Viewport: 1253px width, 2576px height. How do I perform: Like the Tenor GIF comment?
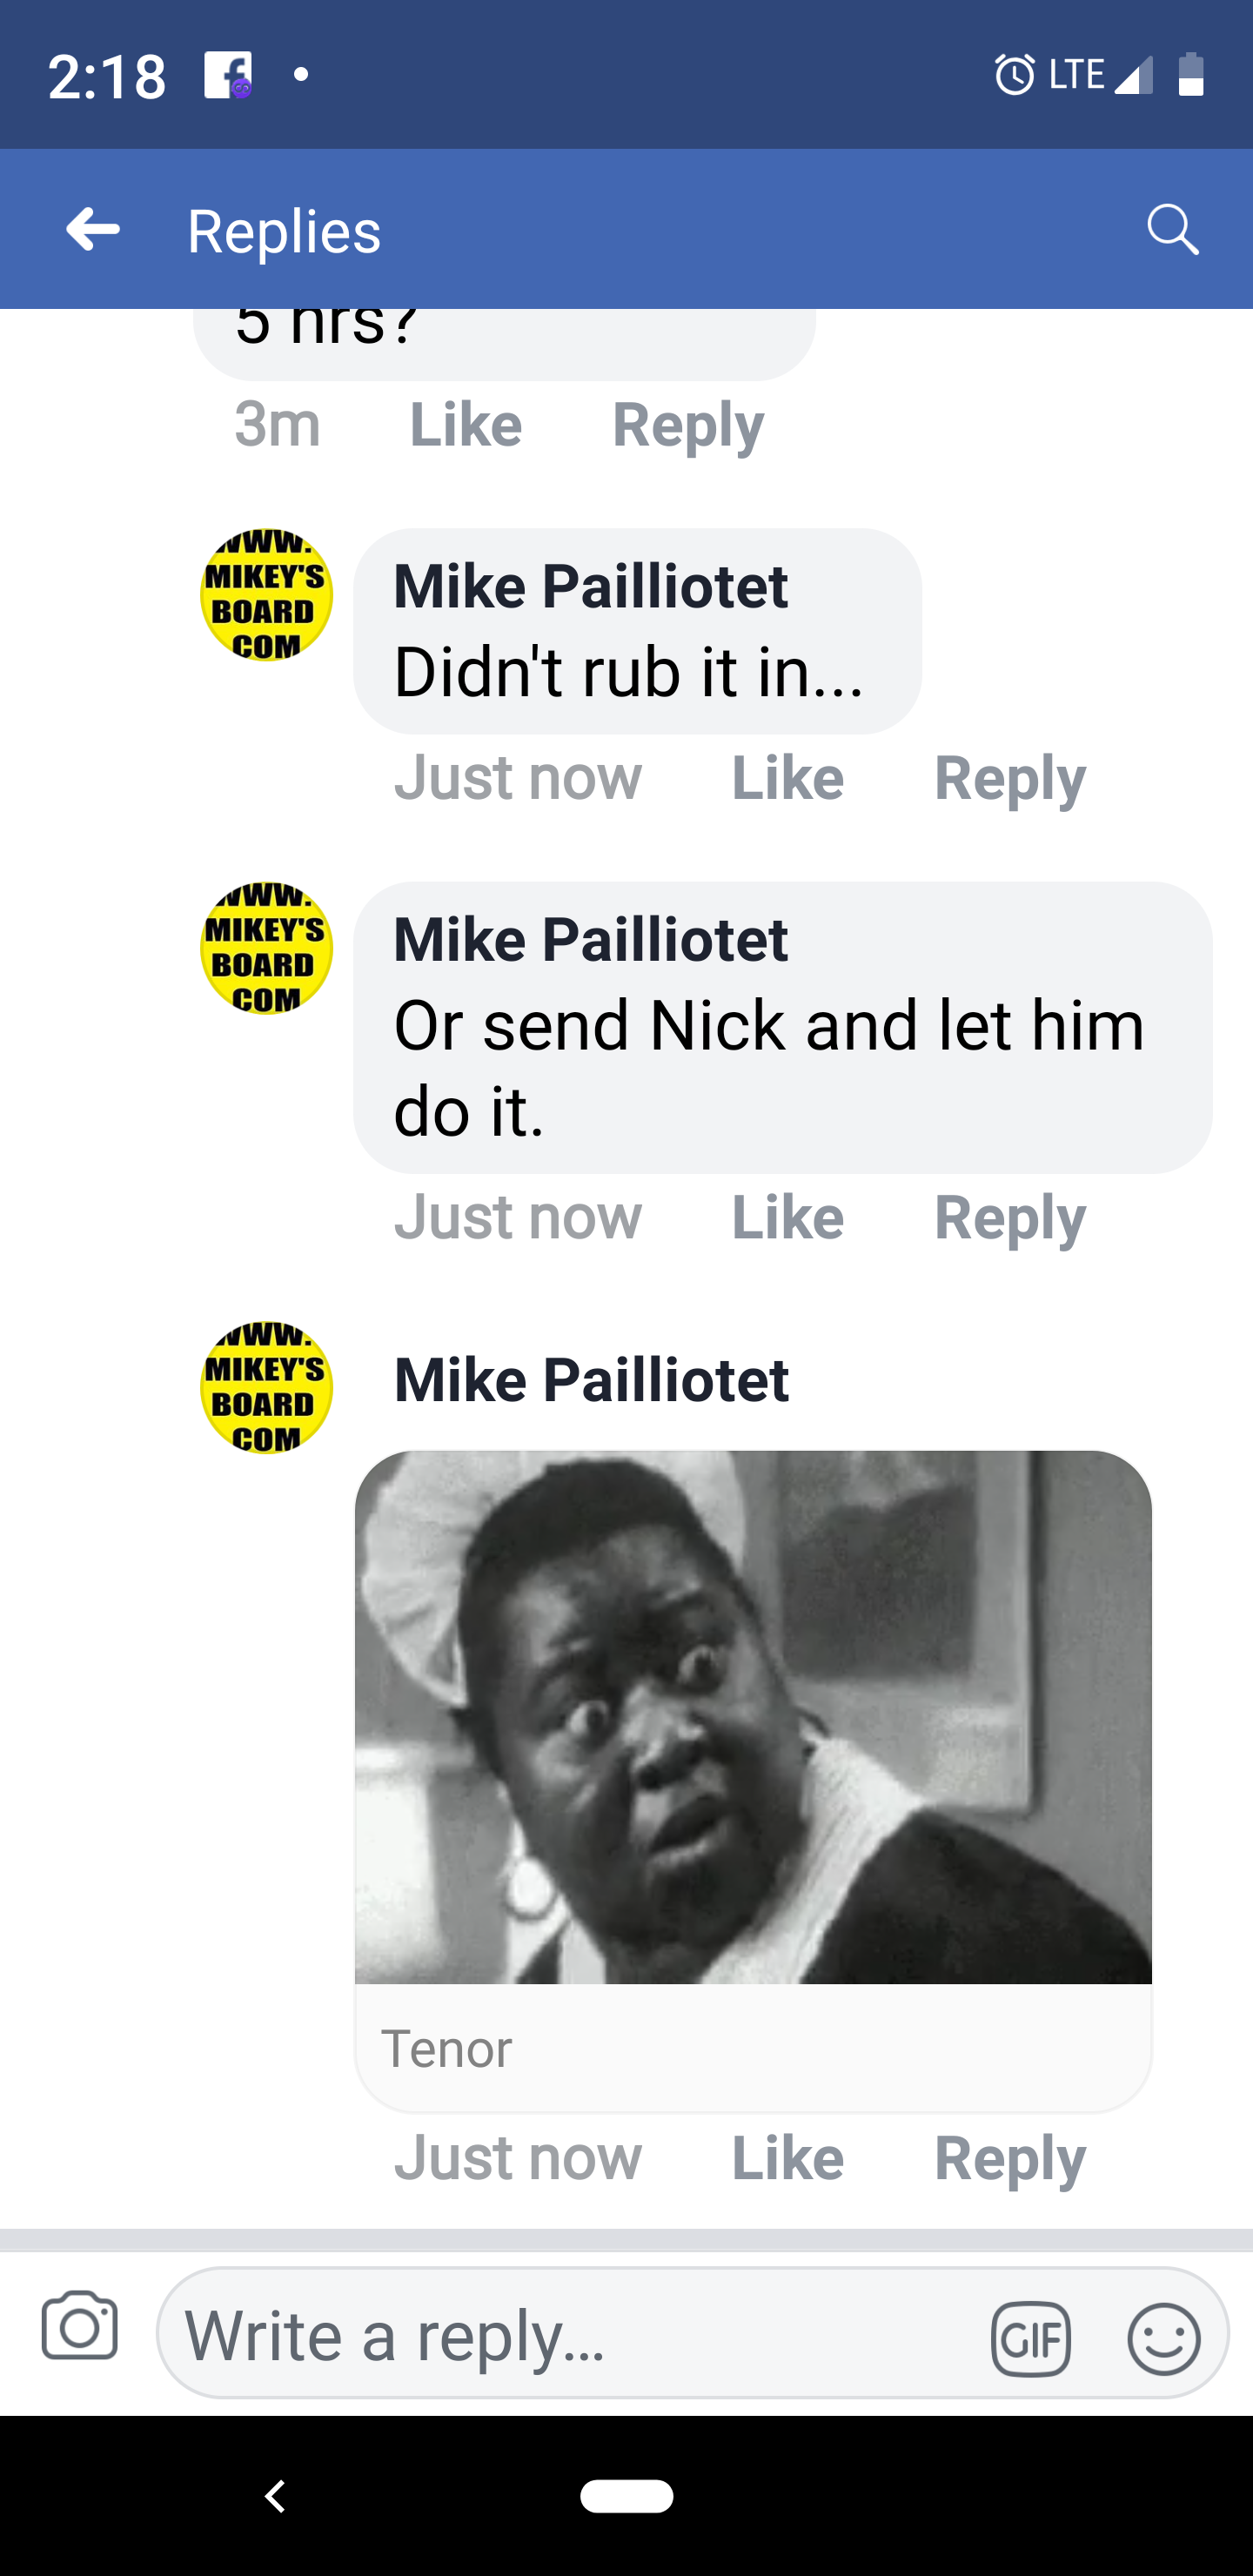[x=788, y=2157]
